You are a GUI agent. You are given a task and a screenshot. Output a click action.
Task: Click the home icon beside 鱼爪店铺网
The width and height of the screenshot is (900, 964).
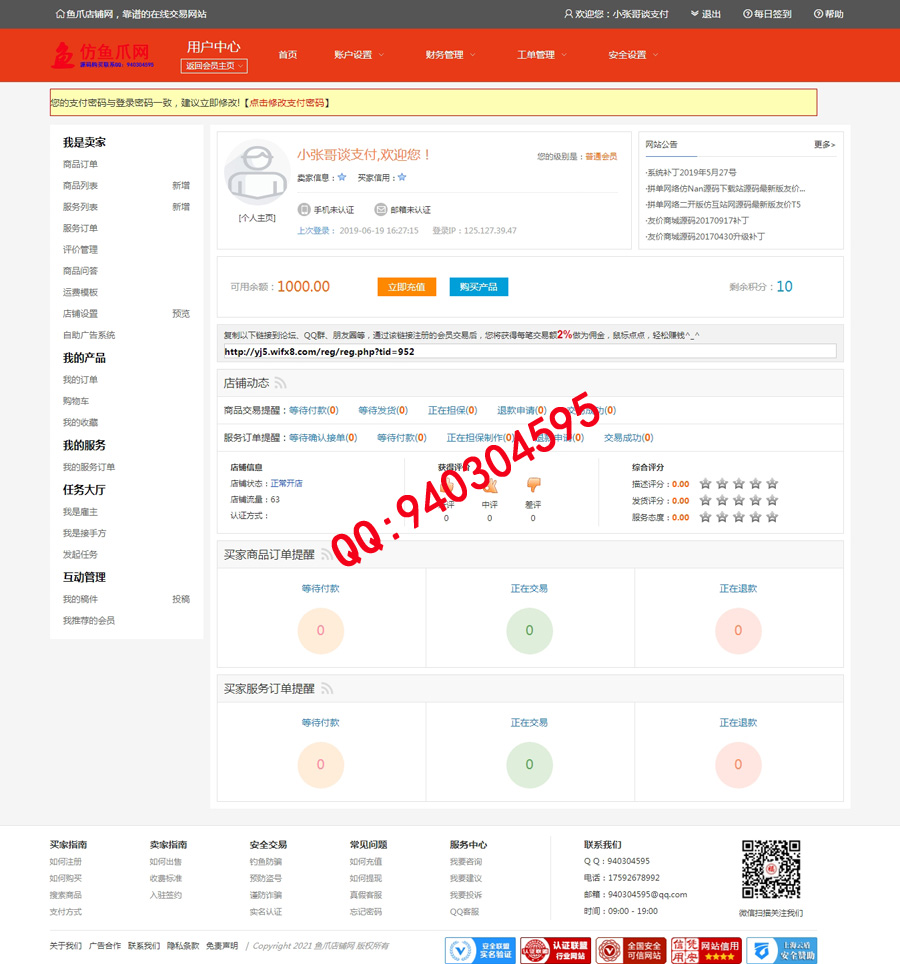click(x=59, y=14)
